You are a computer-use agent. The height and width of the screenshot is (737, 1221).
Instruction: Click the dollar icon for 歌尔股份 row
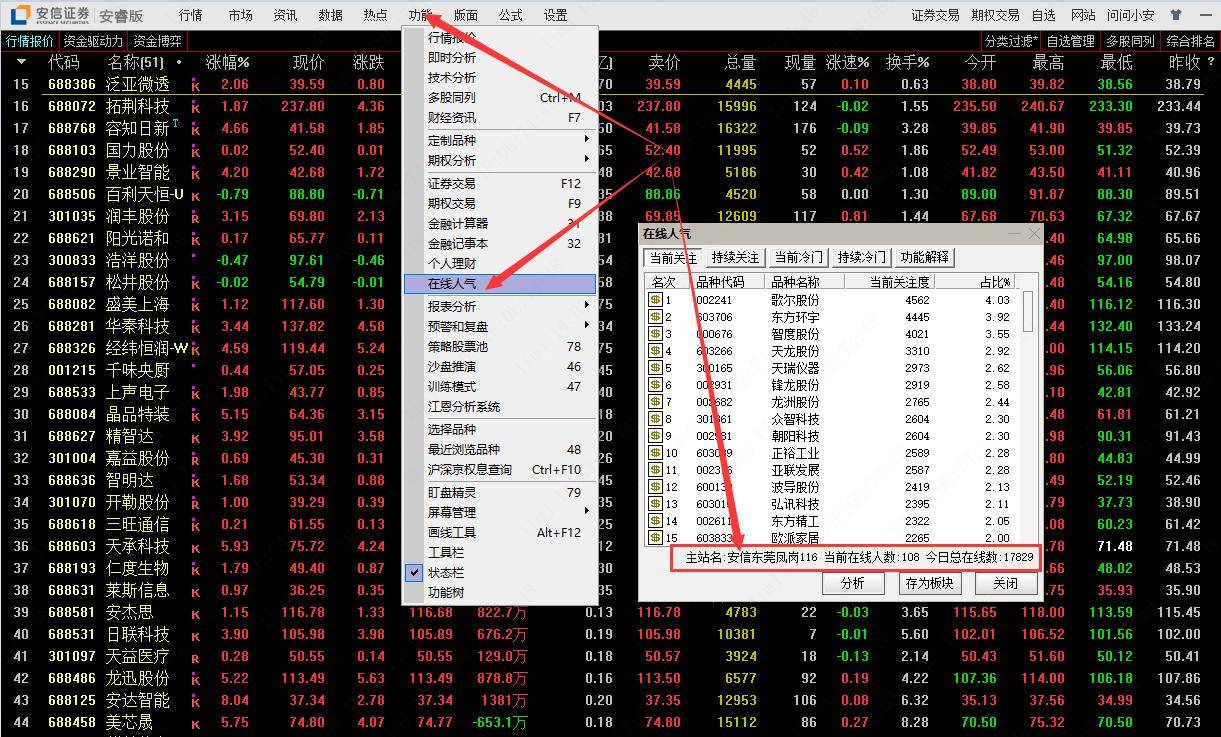(656, 300)
